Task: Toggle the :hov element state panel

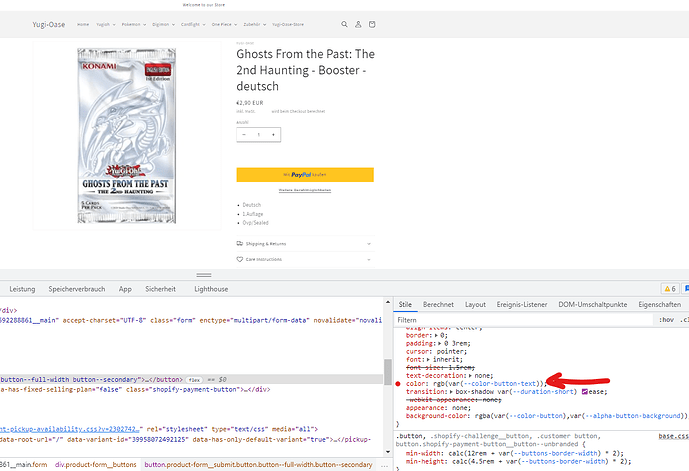Action: pyautogui.click(x=666, y=320)
